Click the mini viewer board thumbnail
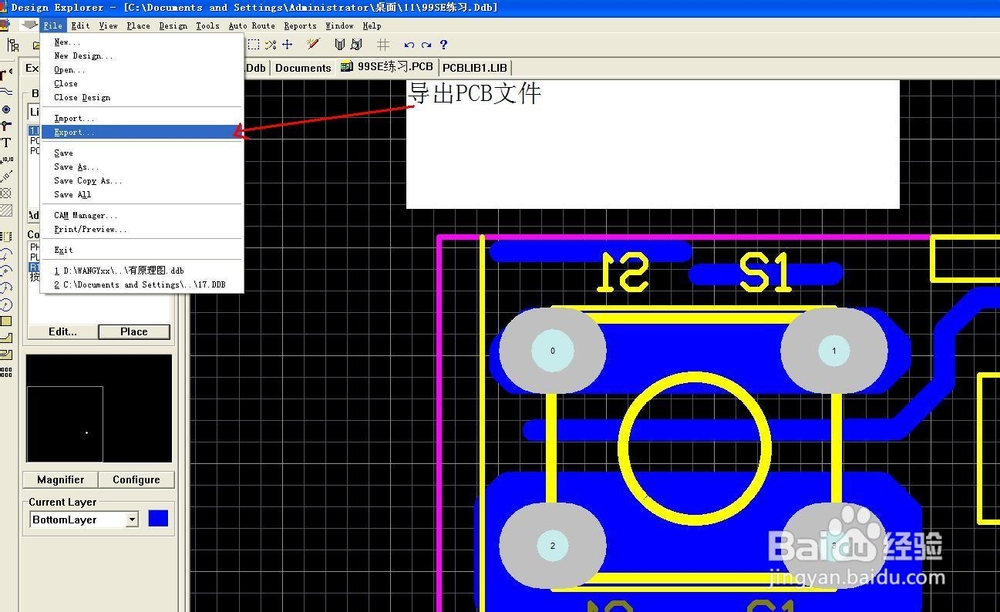The image size is (1000, 612). pyautogui.click(x=99, y=408)
